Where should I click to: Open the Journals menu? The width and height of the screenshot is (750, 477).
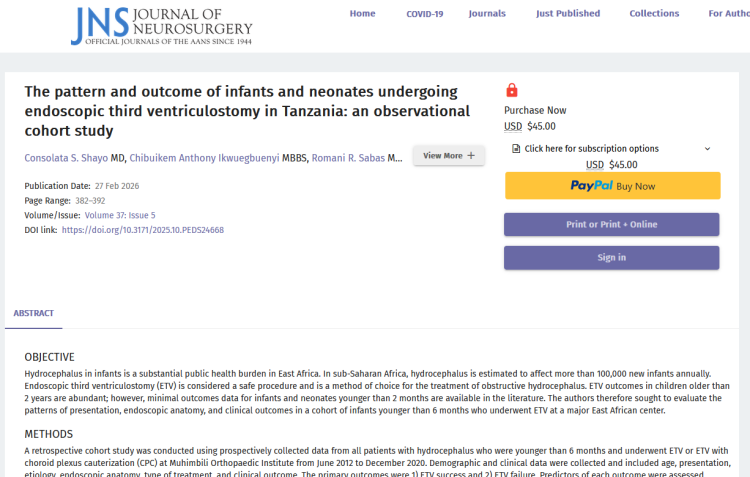[487, 13]
